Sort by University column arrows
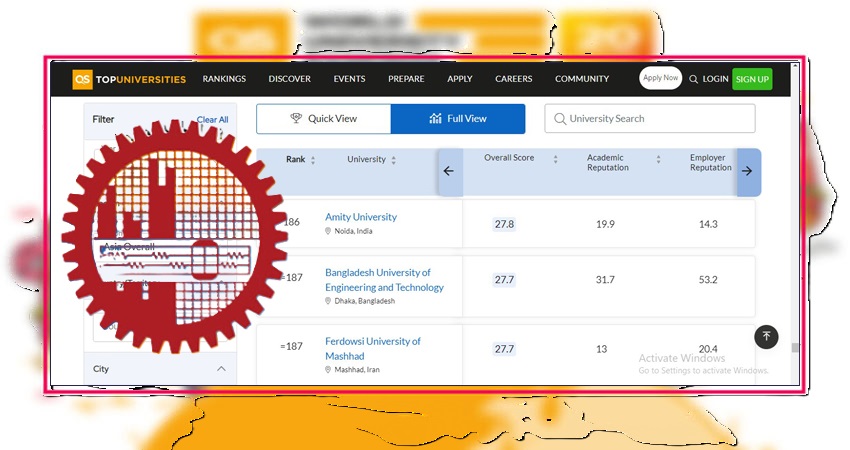Screen dimensions: 850x450 (x=394, y=160)
